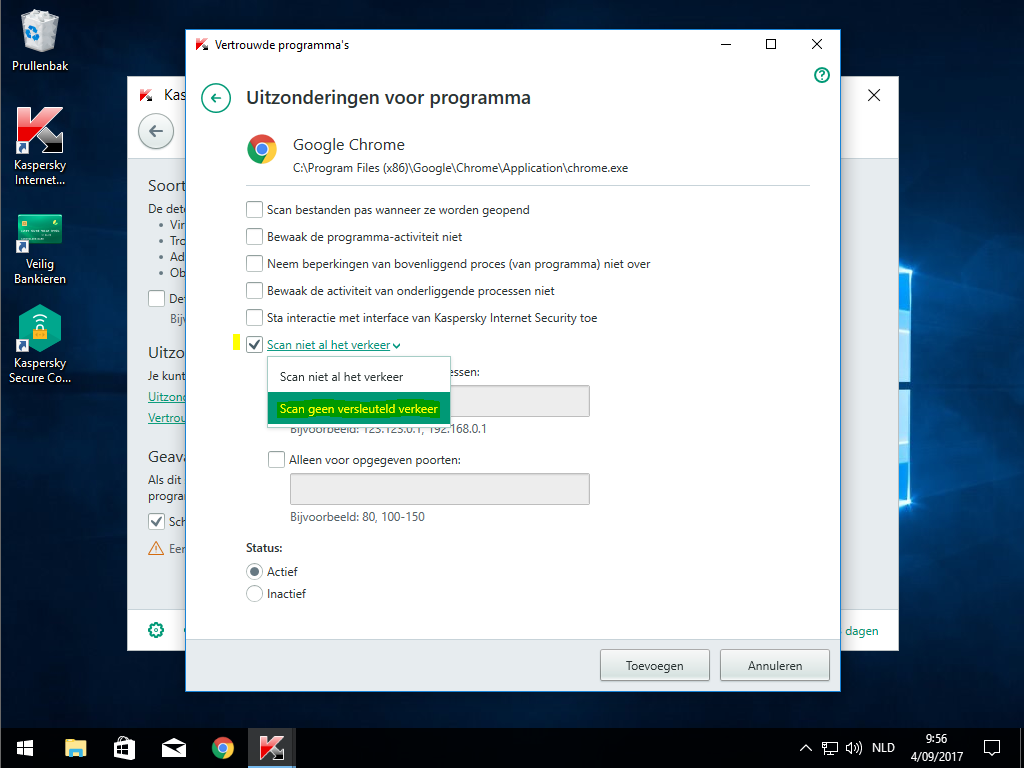Click the NLD language indicator
Screen dimensions: 1024x768
point(883,748)
